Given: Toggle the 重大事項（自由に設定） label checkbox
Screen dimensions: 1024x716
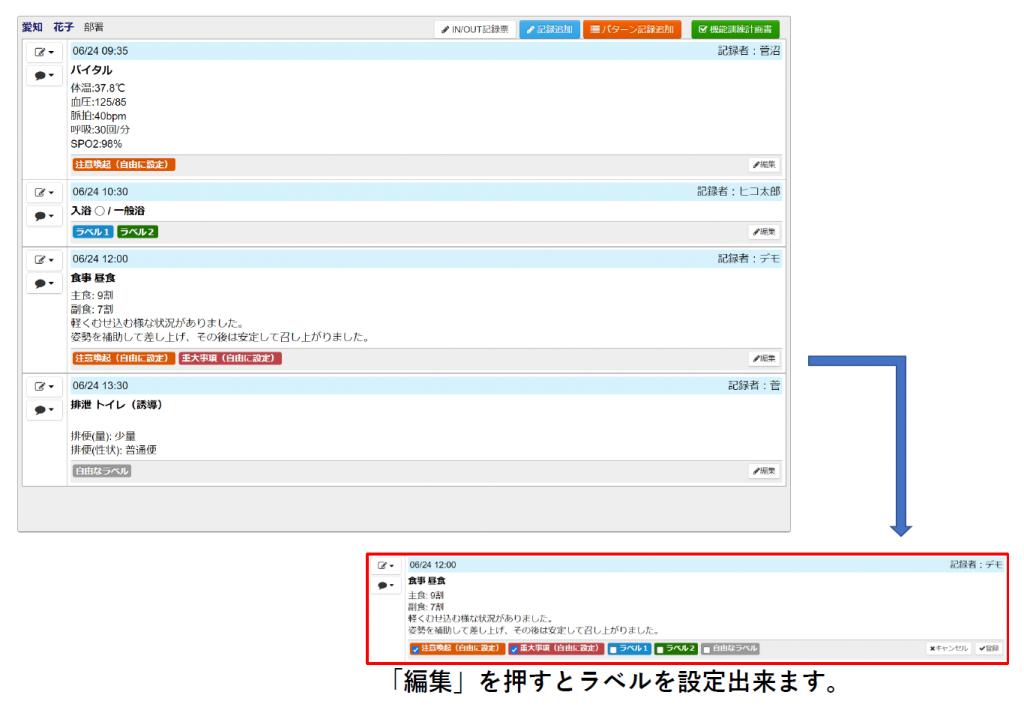Looking at the screenshot, I should click(x=513, y=648).
